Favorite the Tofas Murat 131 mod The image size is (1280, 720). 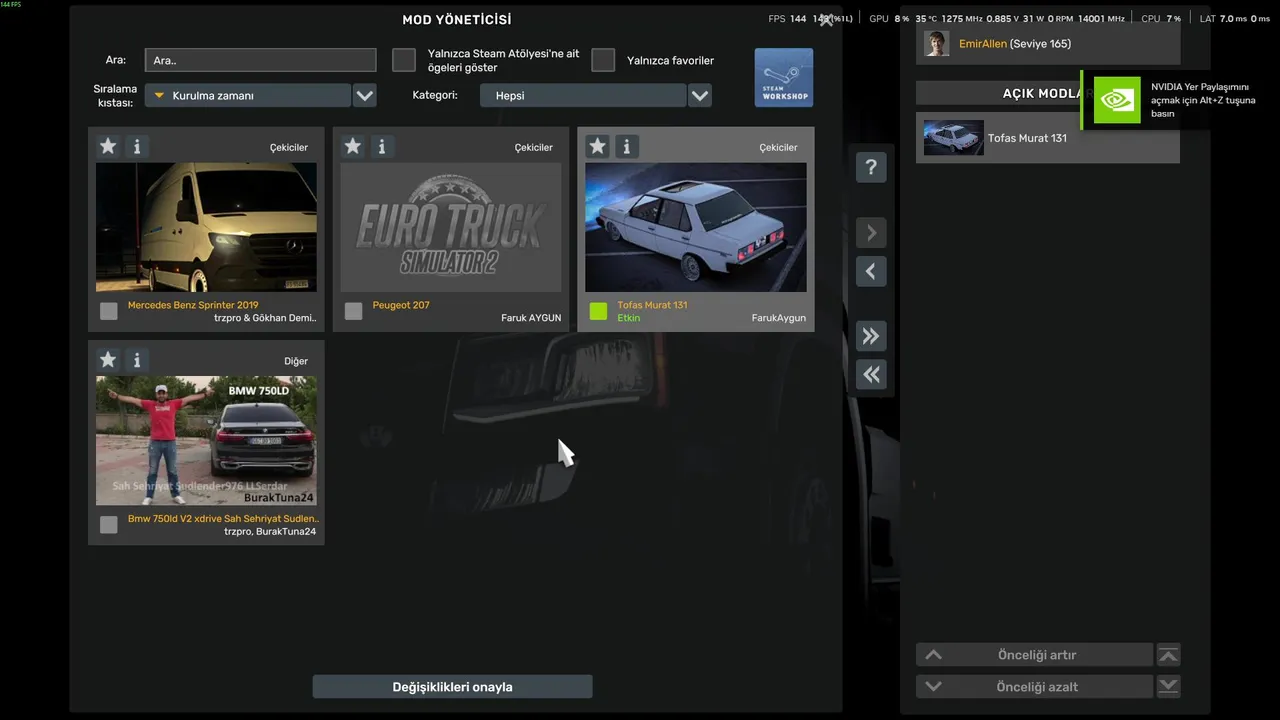(598, 147)
